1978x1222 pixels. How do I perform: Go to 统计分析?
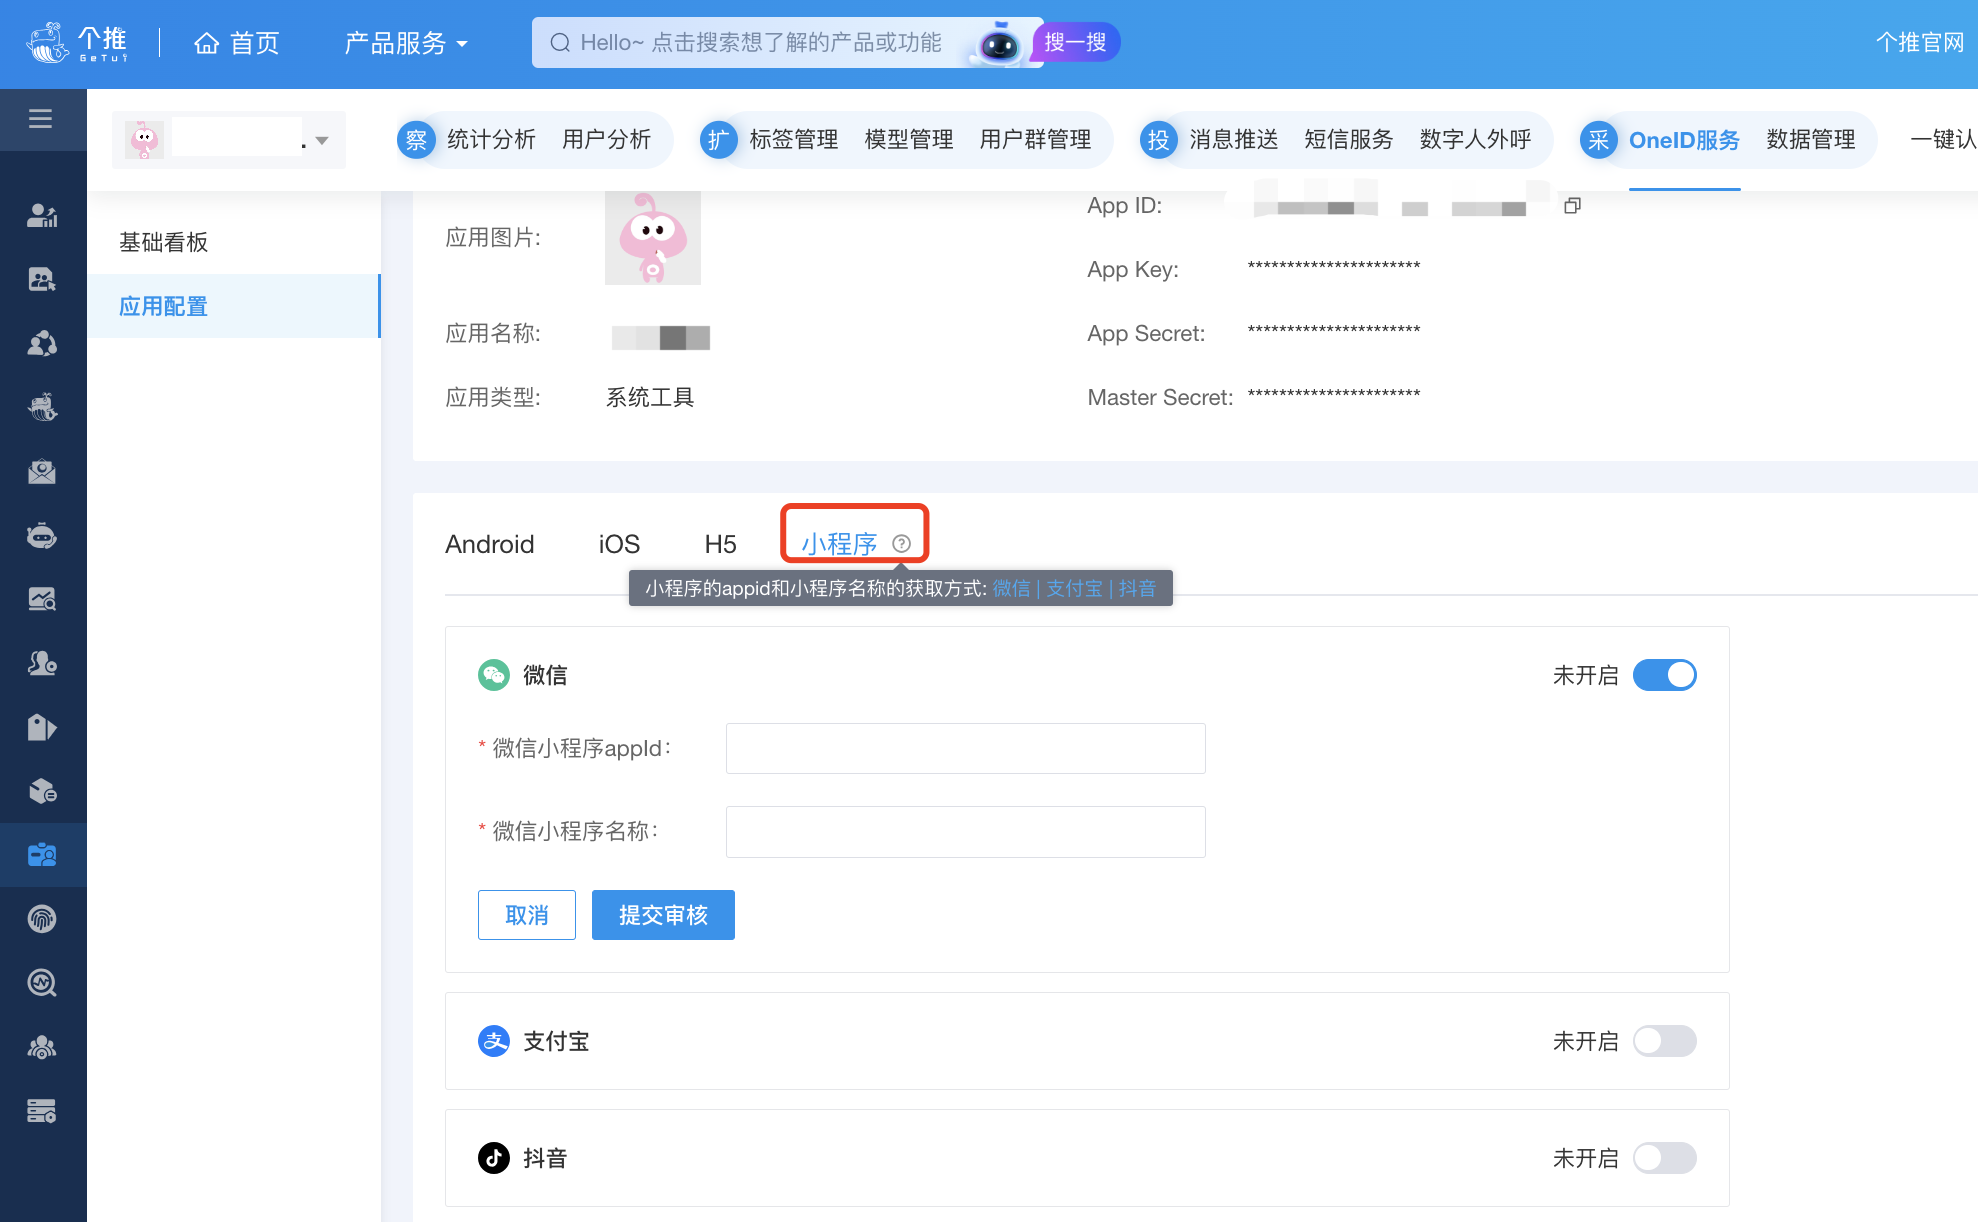[x=491, y=140]
